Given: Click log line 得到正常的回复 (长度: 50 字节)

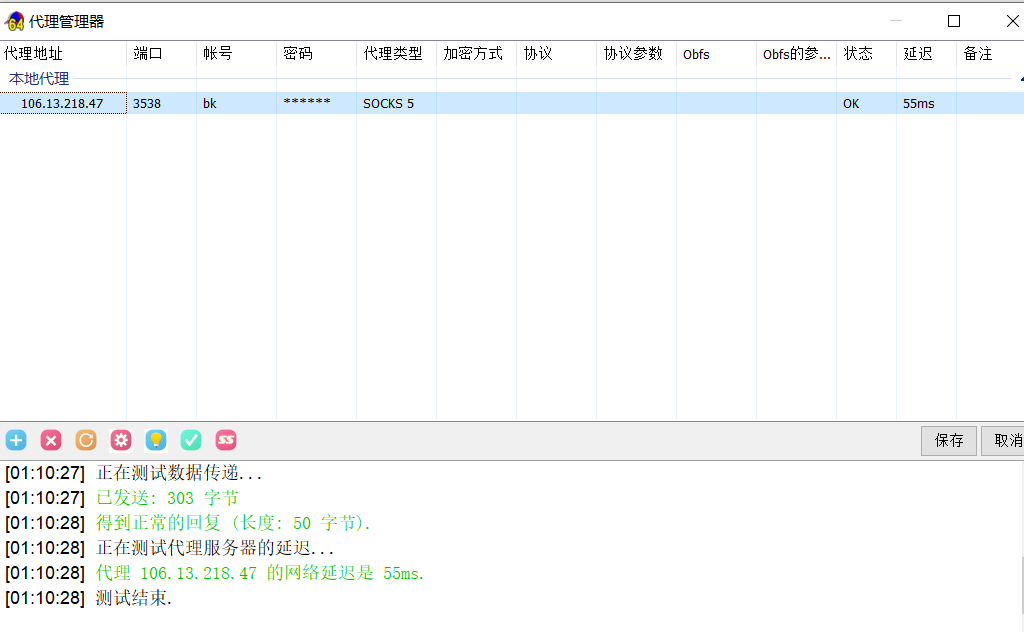Looking at the screenshot, I should point(188,523).
